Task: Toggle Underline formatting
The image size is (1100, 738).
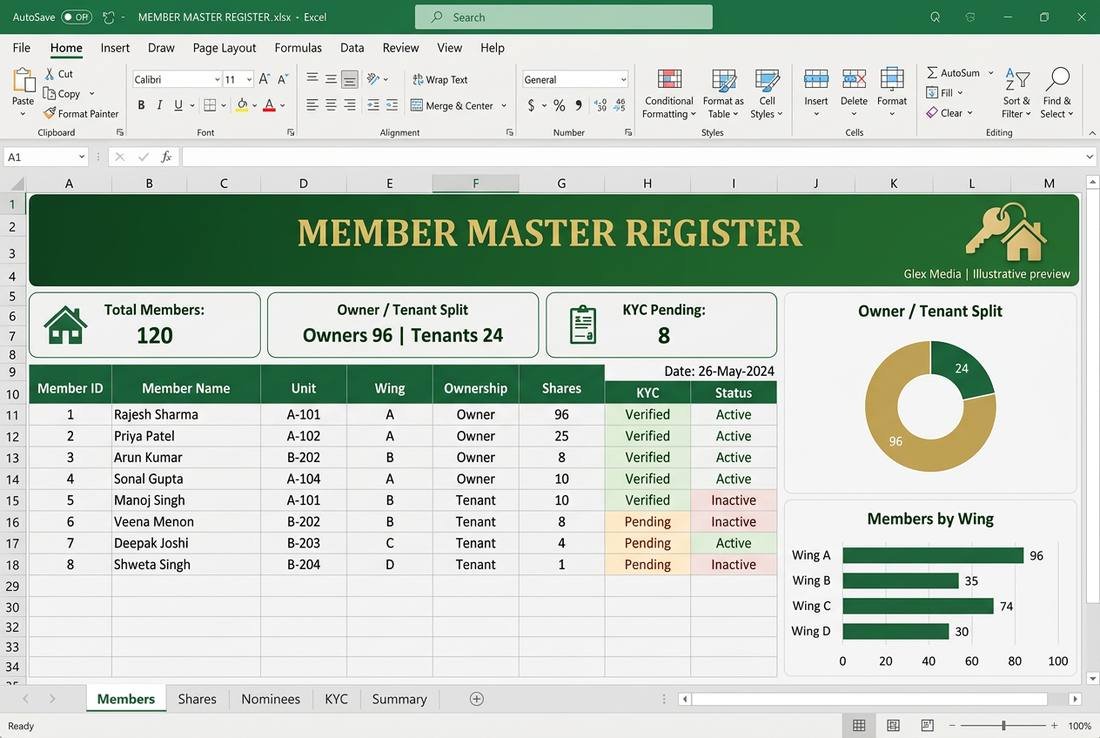Action: pos(178,105)
